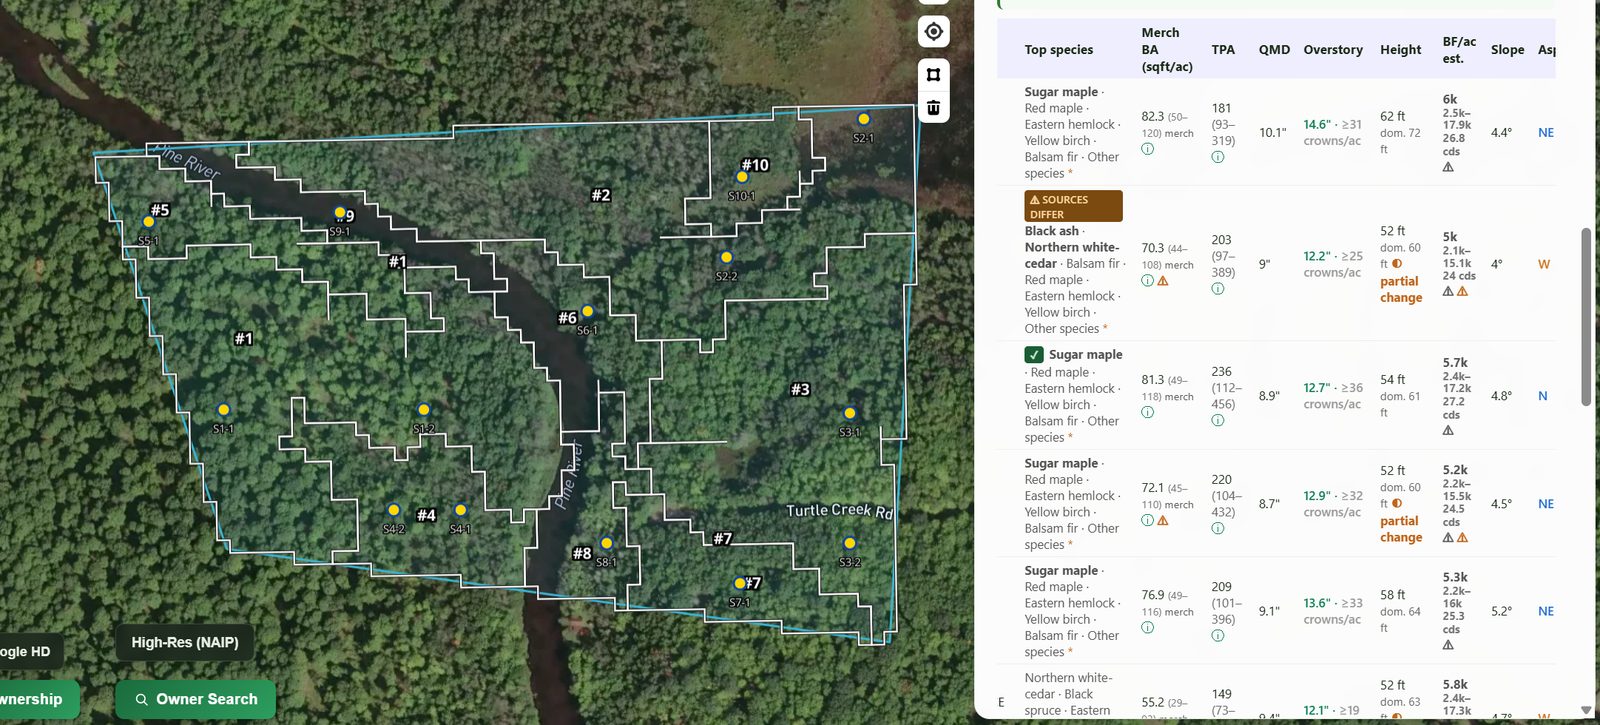
Task: Click the Top species column header
Action: click(1058, 50)
